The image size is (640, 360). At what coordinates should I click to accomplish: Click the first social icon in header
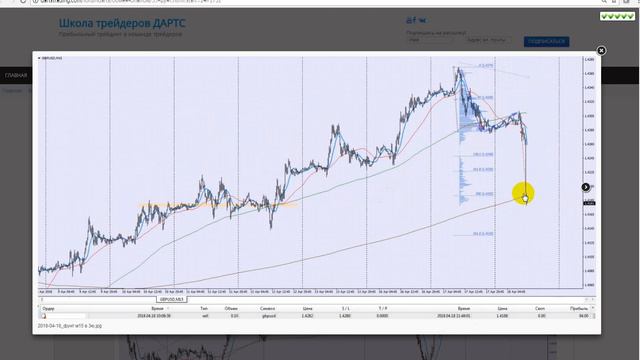[x=409, y=20]
